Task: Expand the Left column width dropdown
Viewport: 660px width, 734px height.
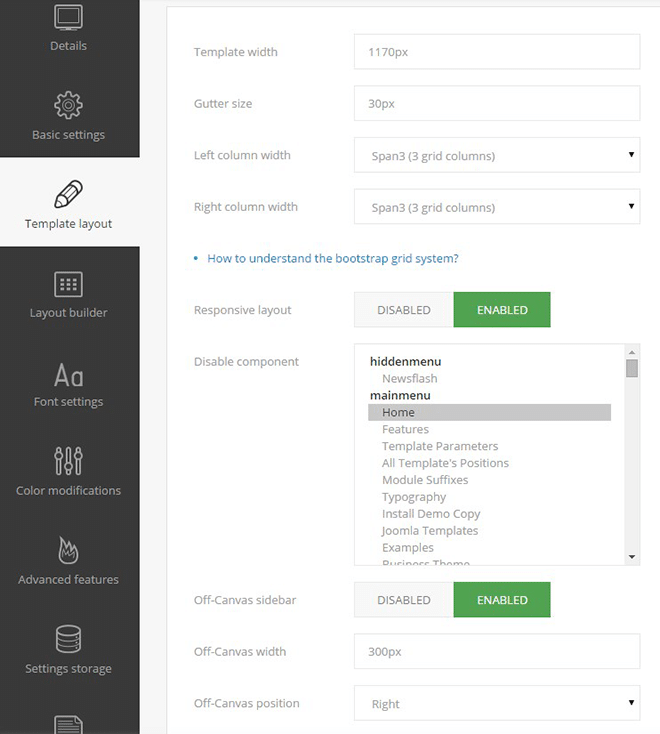Action: [x=497, y=156]
